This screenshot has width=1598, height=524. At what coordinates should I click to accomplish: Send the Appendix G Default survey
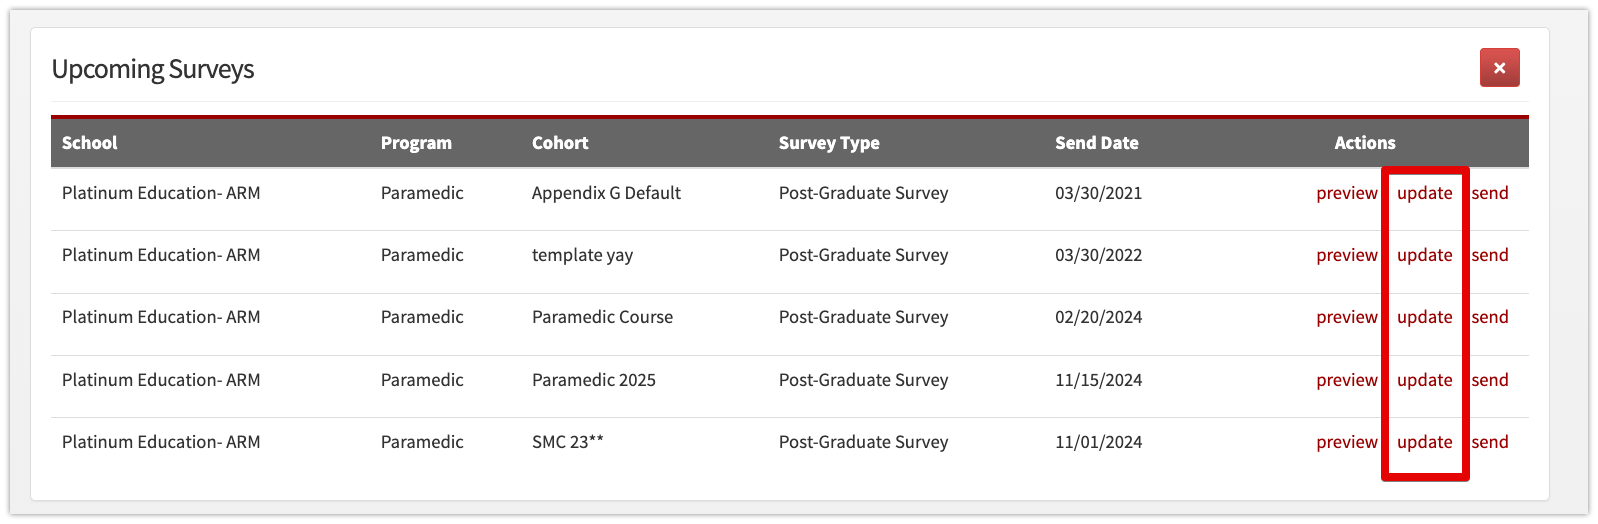click(1490, 193)
